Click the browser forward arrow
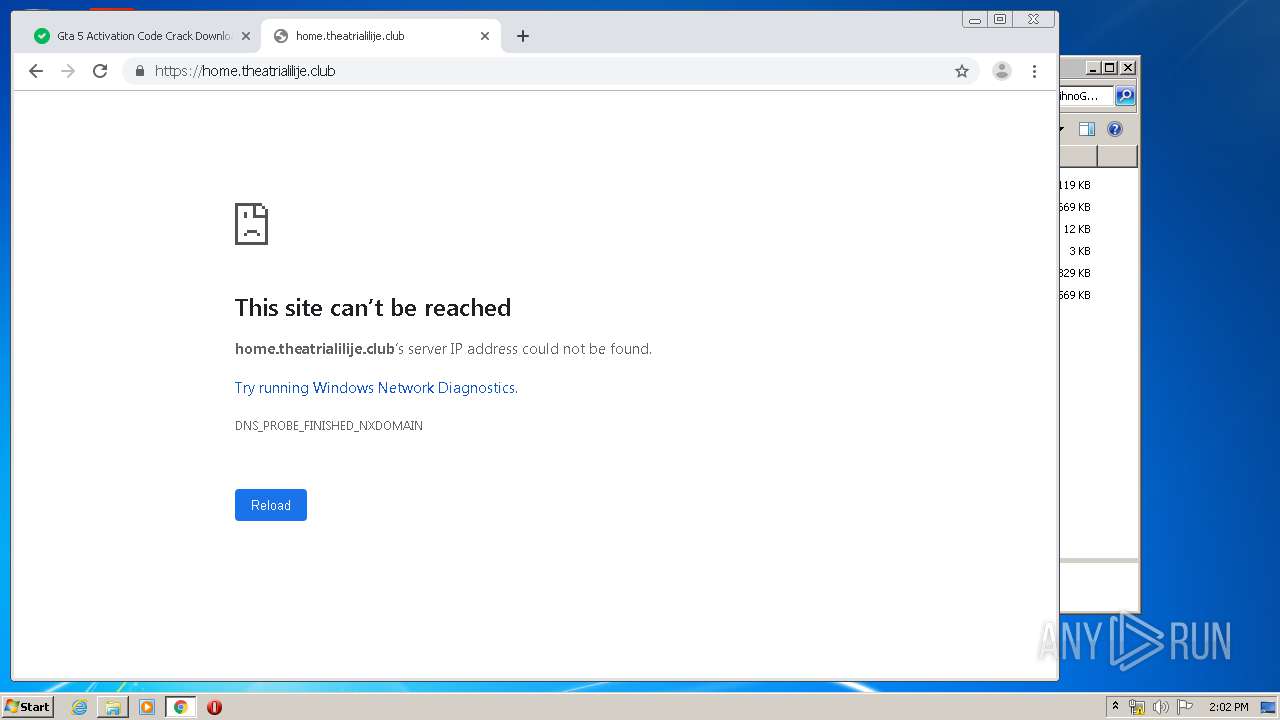 point(68,71)
